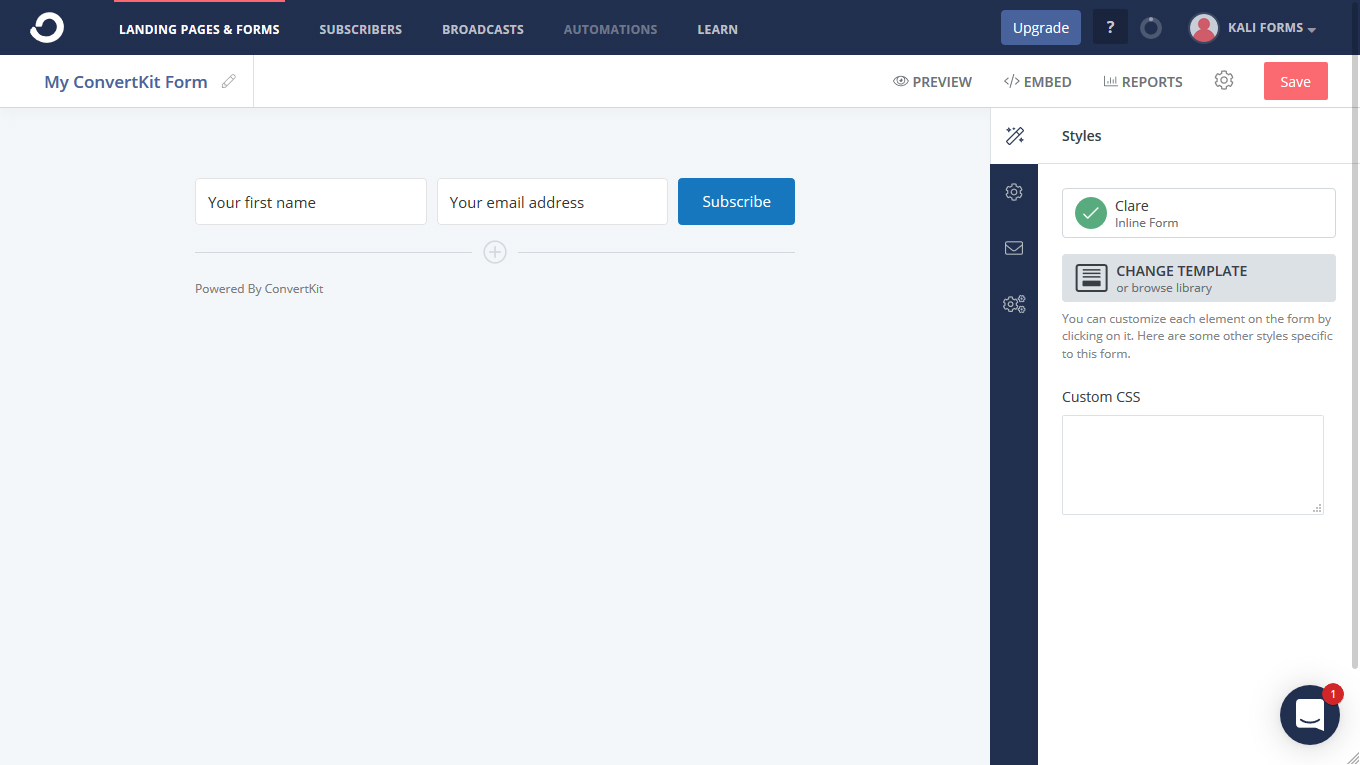The width and height of the screenshot is (1360, 765).
Task: Expand the KALI FORMS account dropdown
Action: click(1271, 28)
